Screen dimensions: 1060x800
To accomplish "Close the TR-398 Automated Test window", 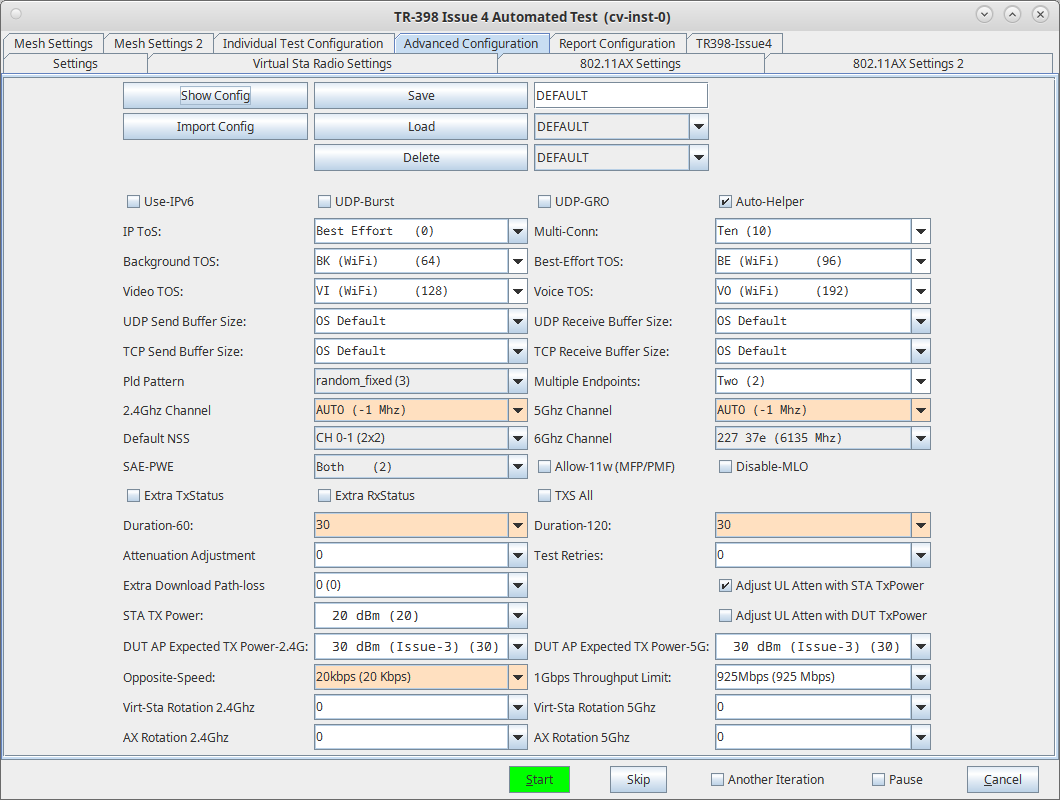I will (x=1040, y=14).
